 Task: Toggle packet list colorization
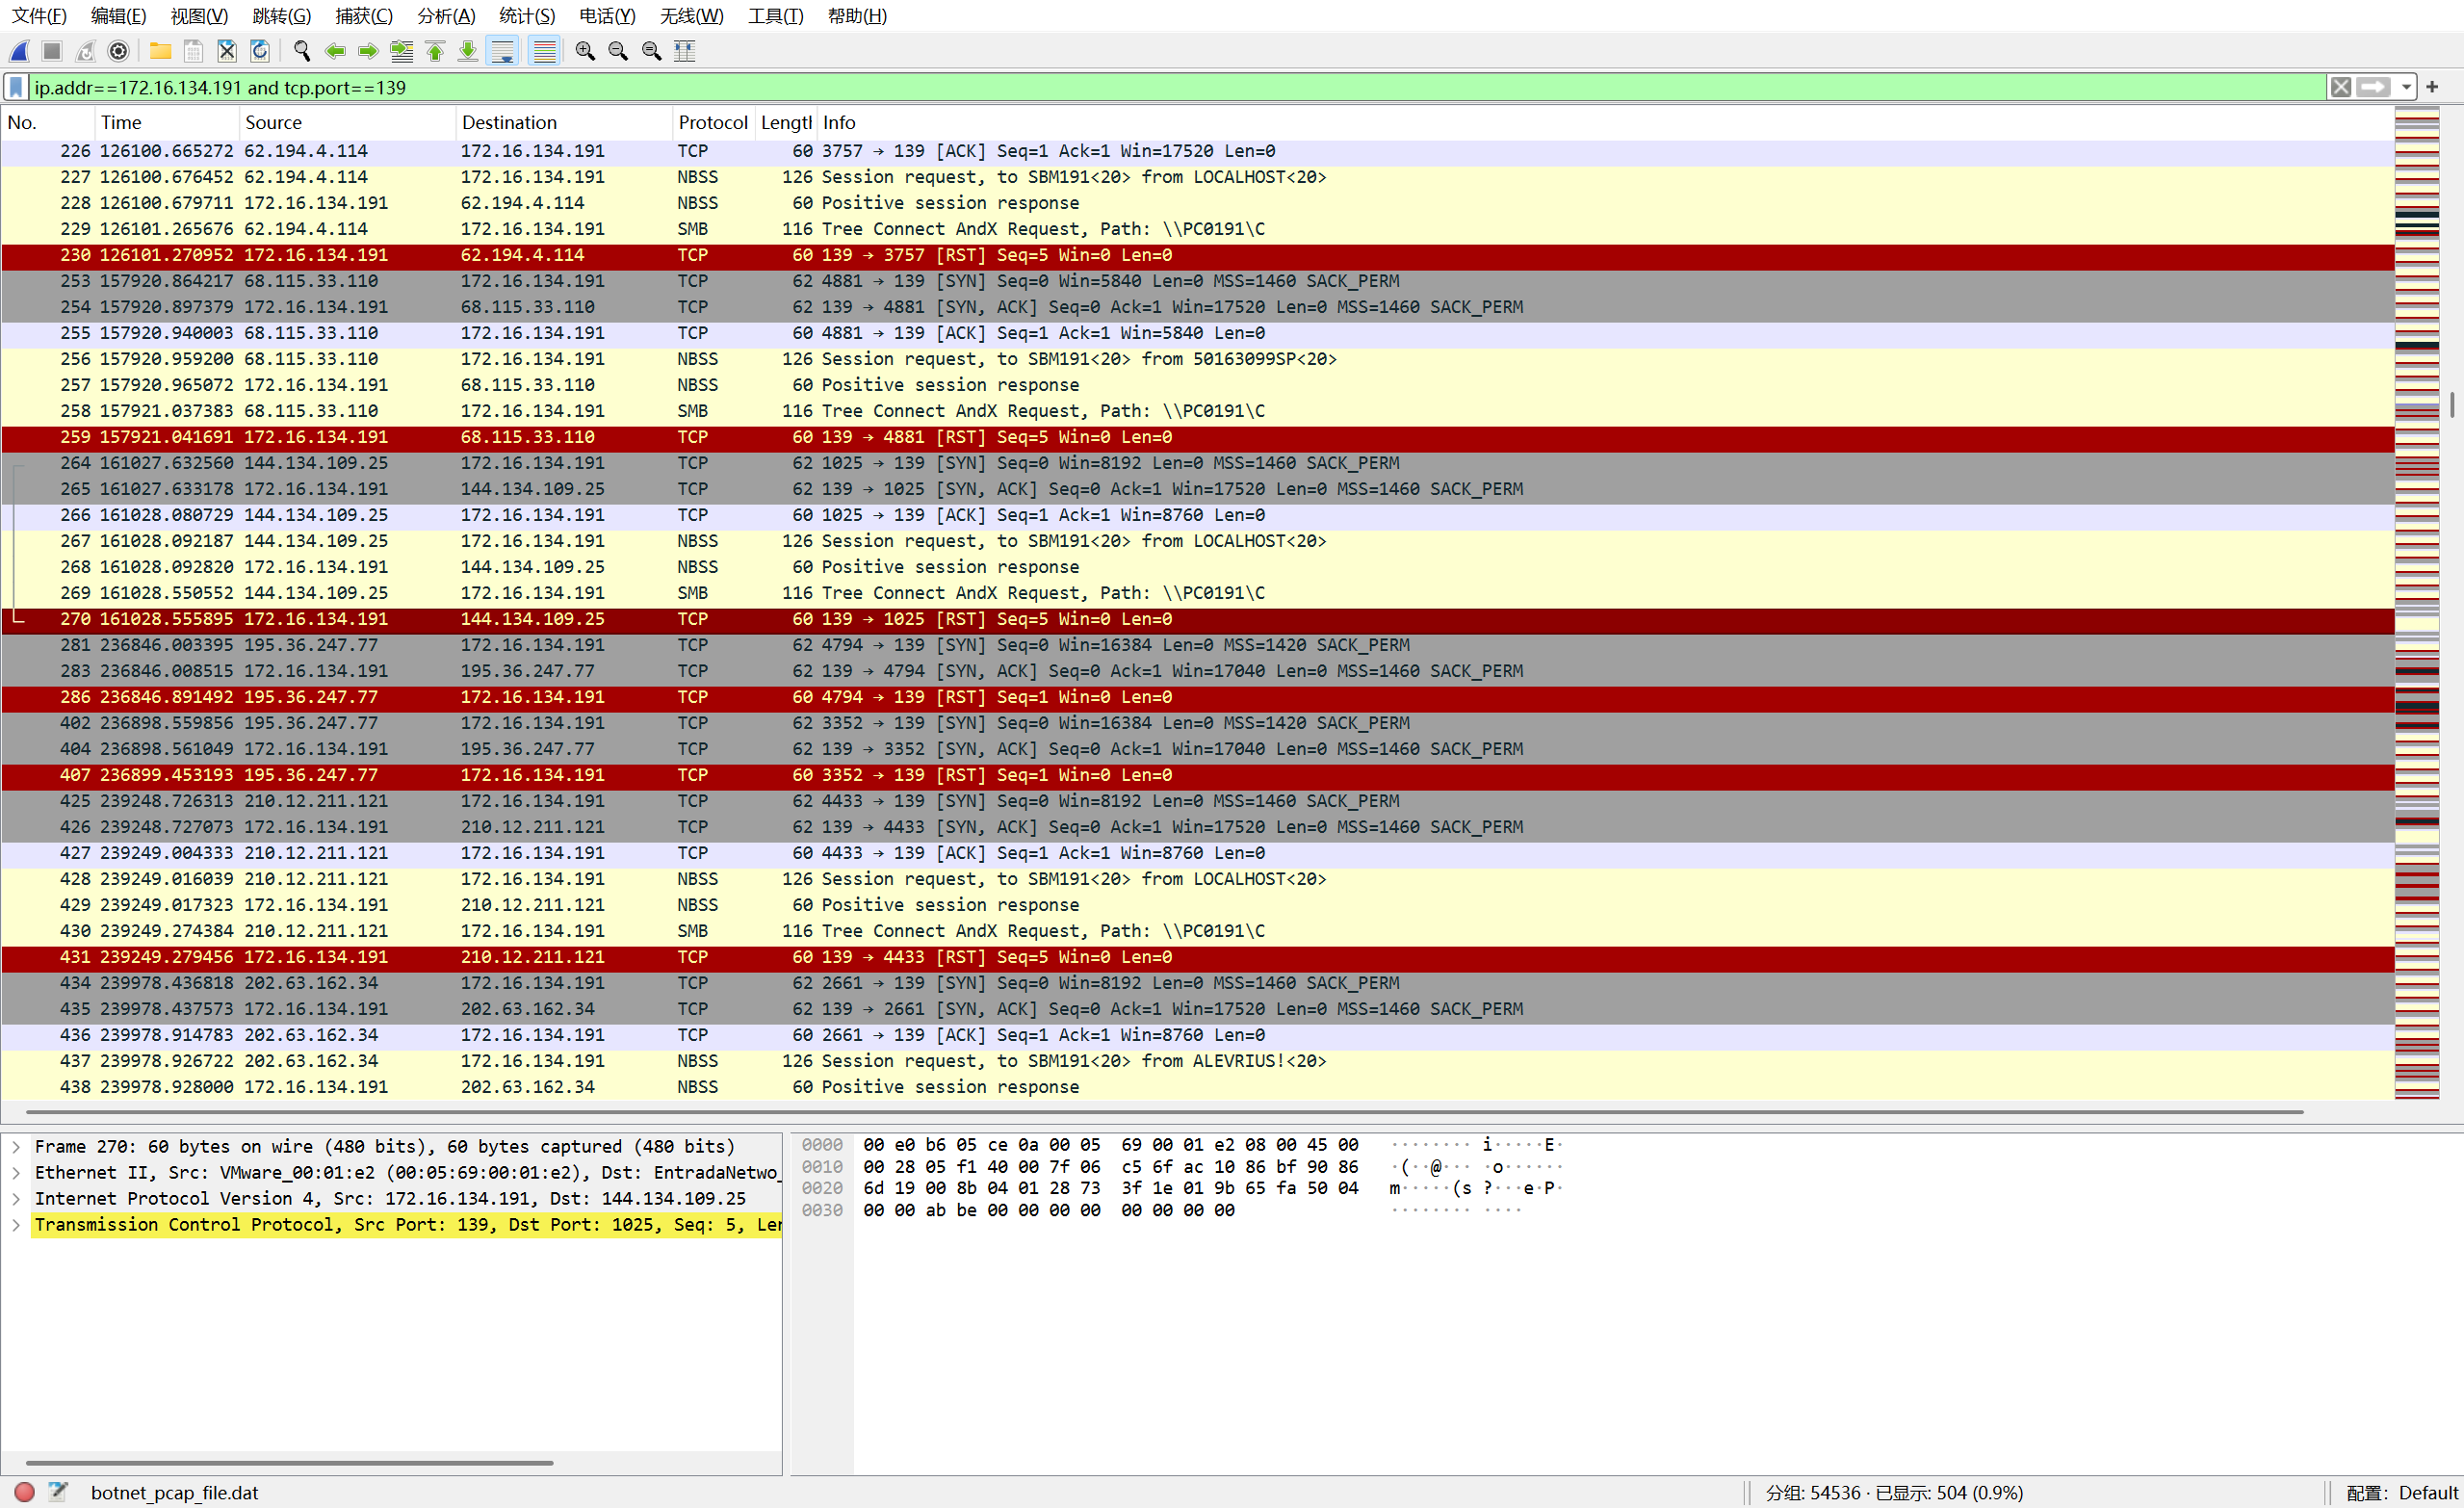(544, 51)
